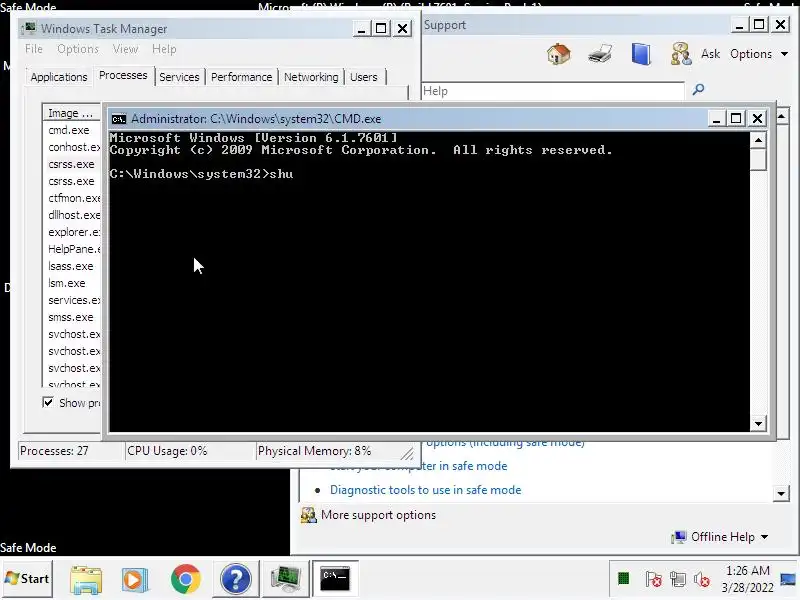The height and width of the screenshot is (600, 800).
Task: Open Diagnostic tools to use in safe mode link
Action: (x=426, y=490)
